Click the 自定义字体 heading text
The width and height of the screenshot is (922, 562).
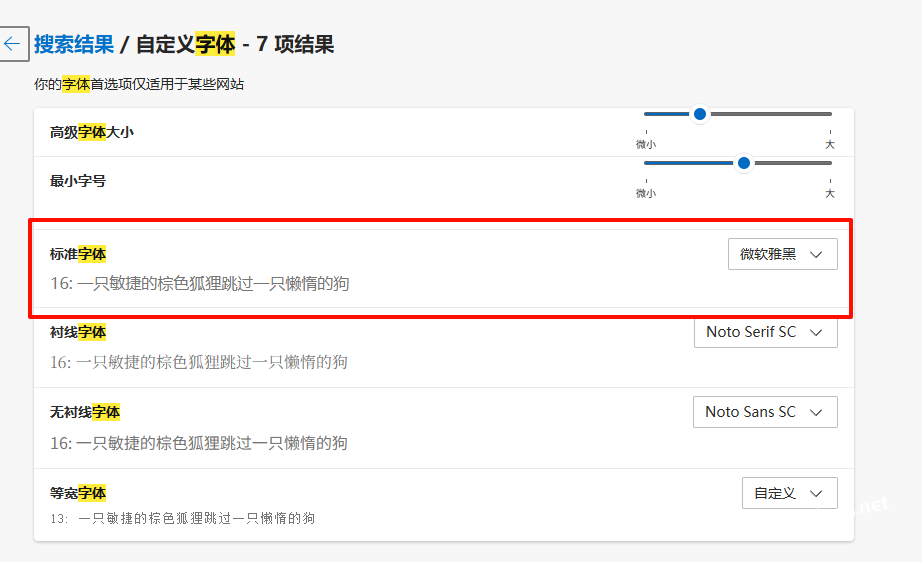(x=185, y=44)
